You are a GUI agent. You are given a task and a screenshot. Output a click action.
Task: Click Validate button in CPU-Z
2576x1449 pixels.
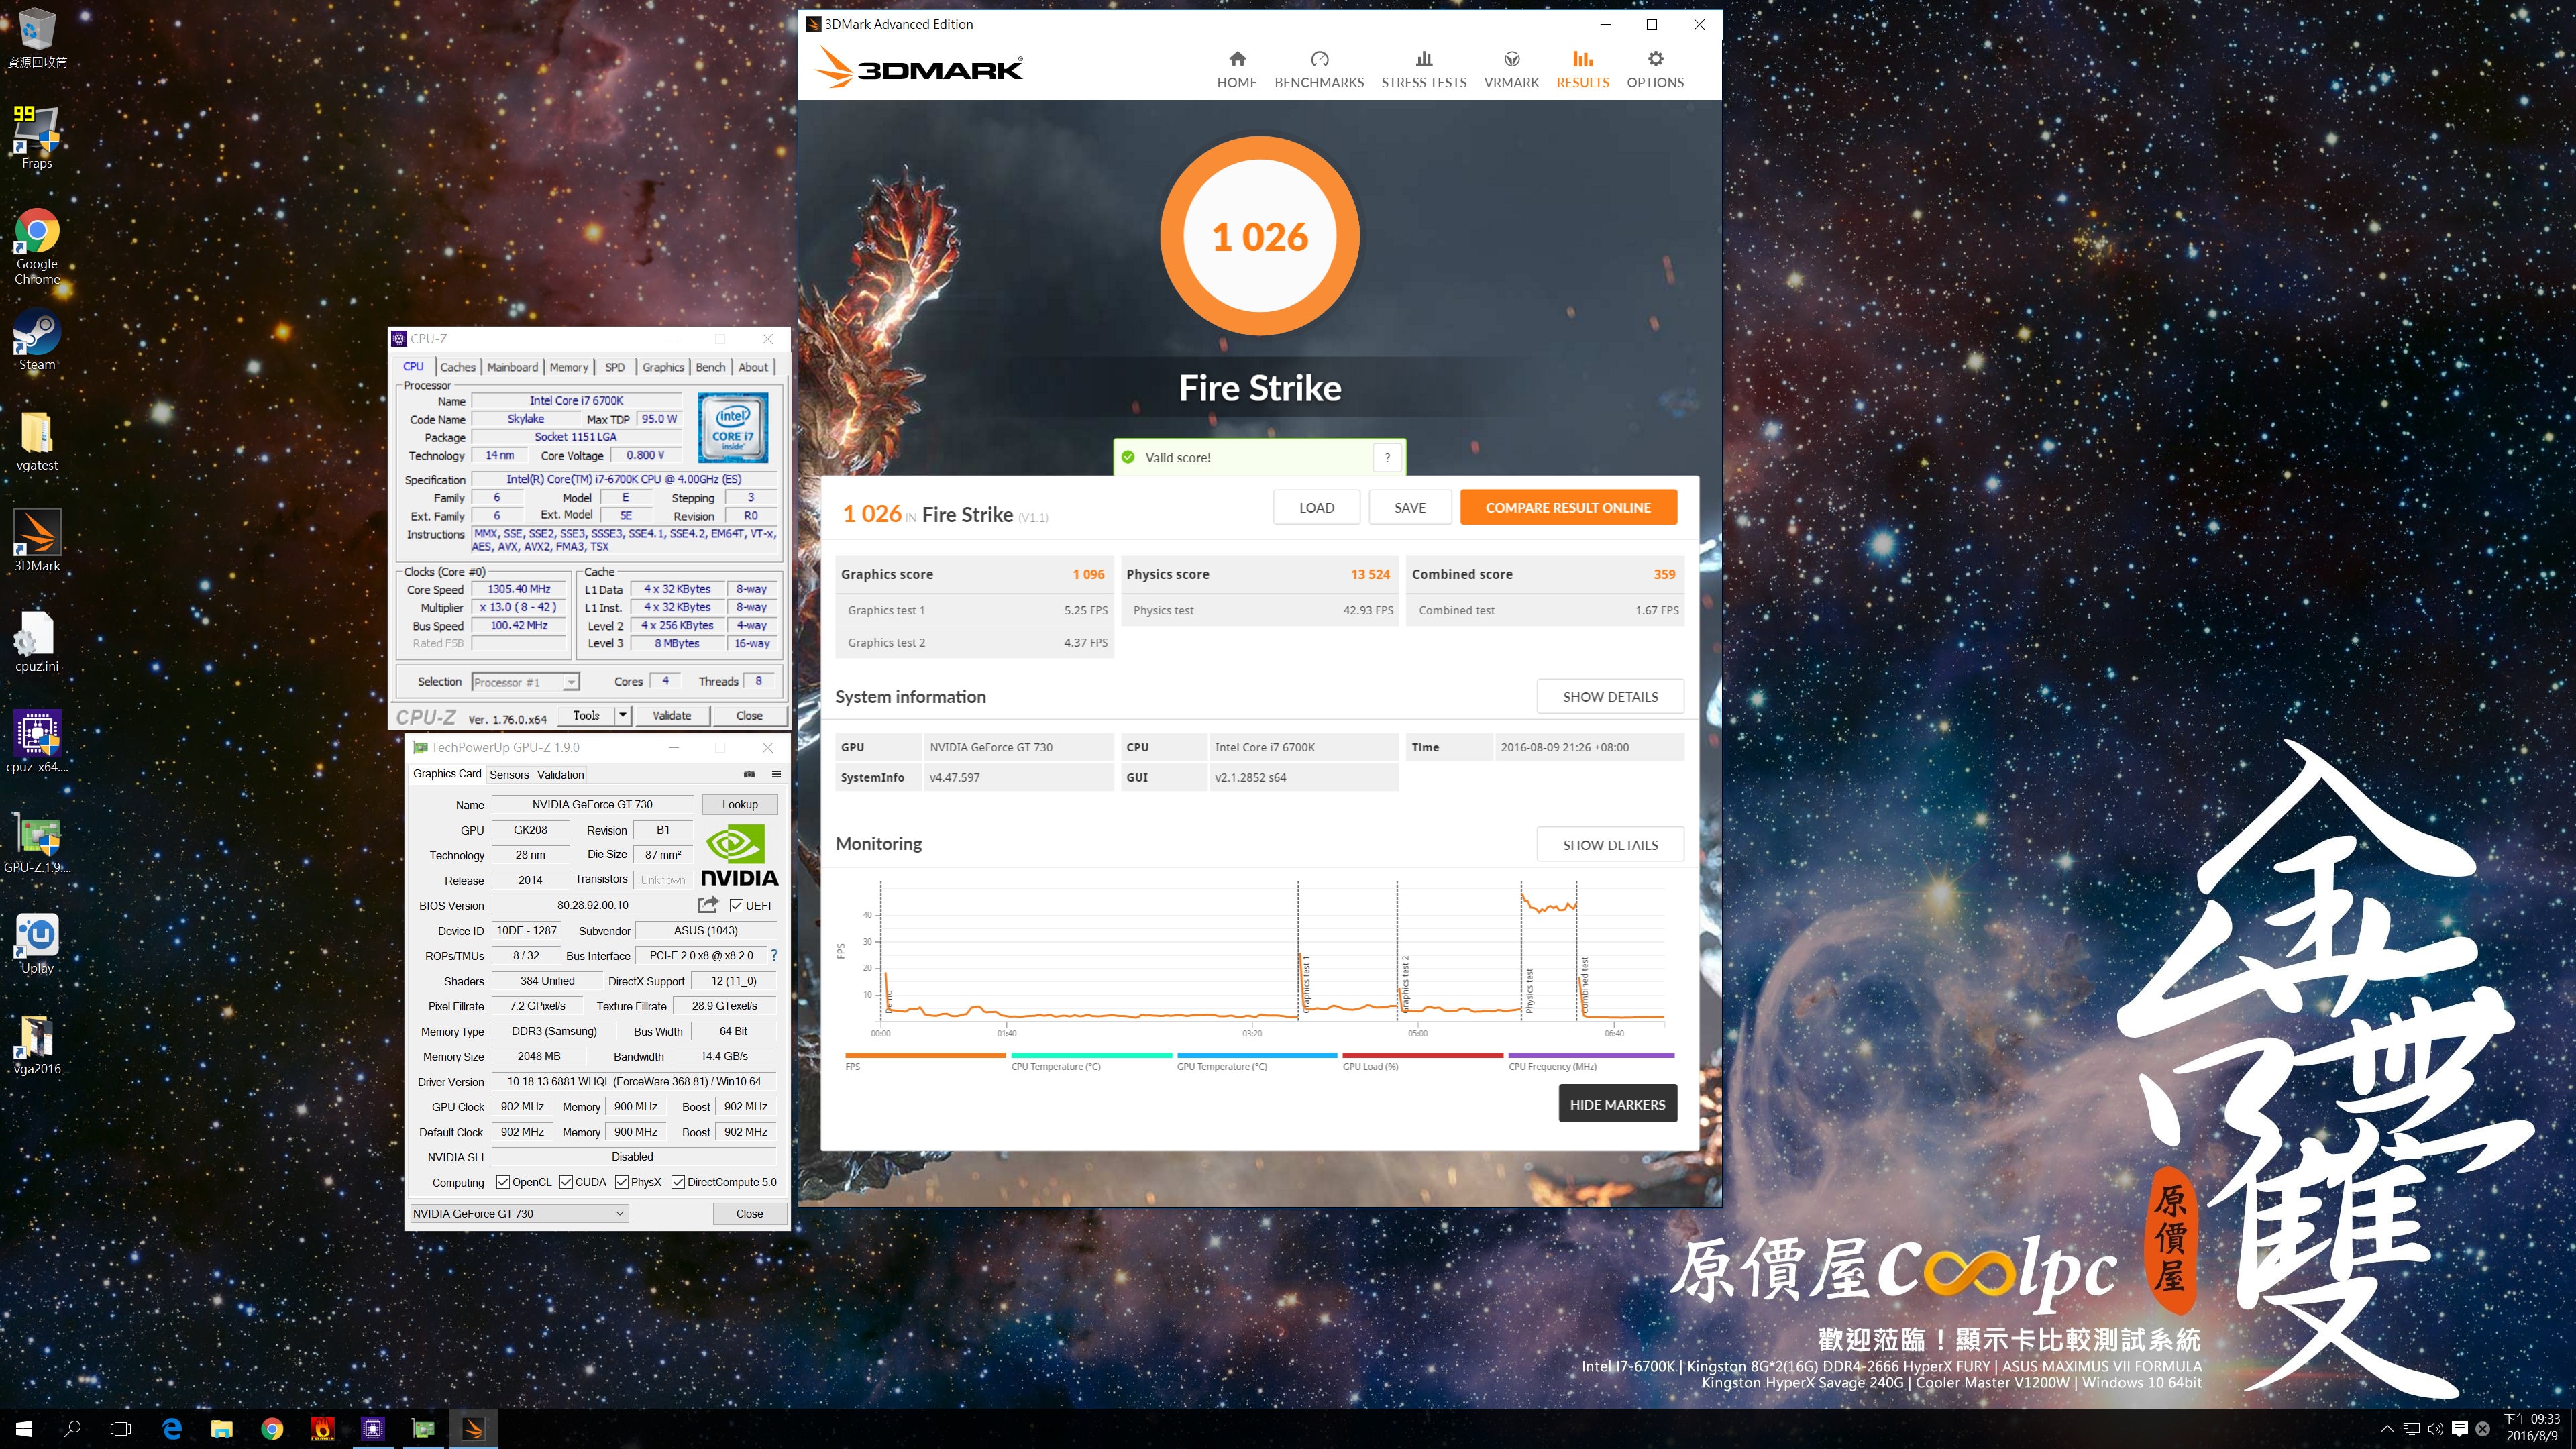pyautogui.click(x=672, y=715)
